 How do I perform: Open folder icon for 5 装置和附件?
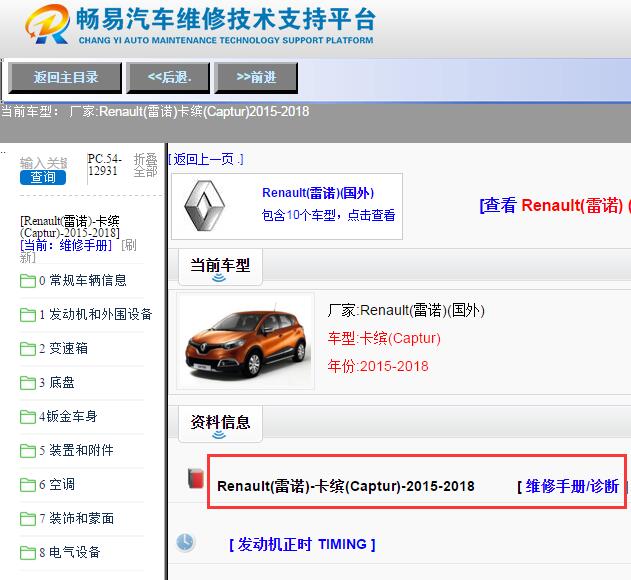point(28,450)
